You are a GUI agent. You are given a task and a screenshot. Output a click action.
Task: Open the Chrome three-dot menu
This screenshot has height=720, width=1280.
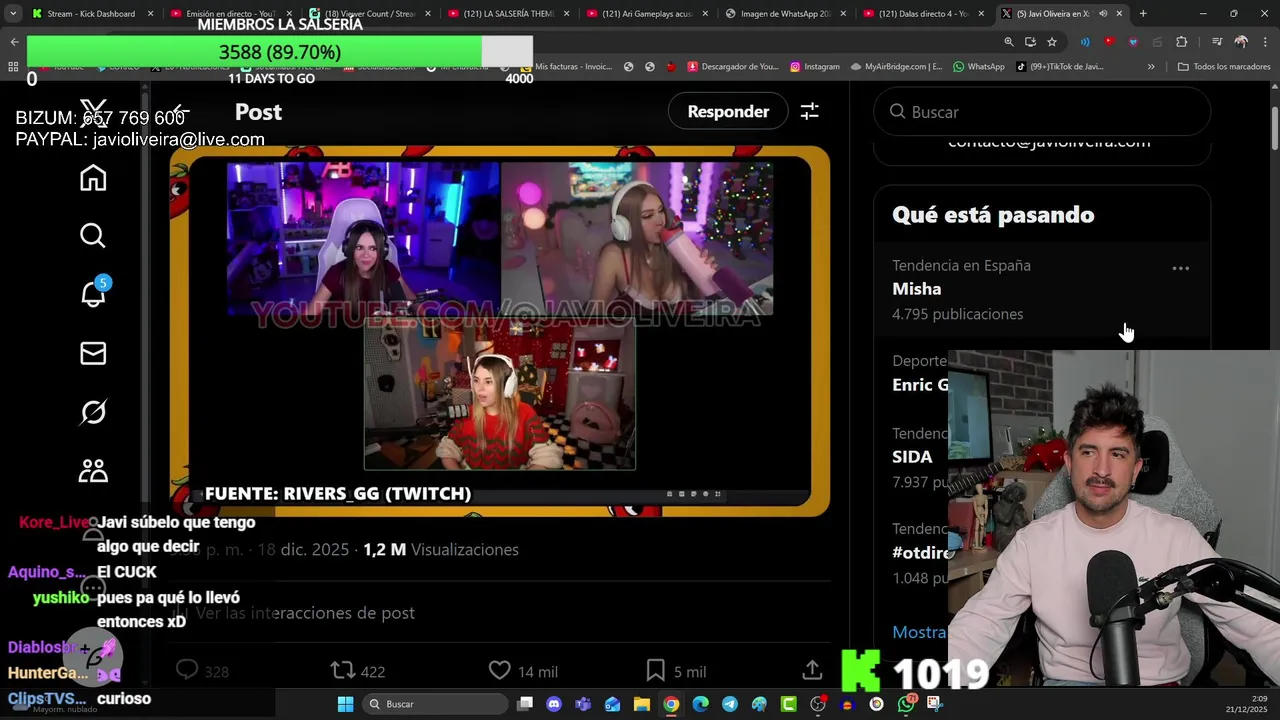1265,42
